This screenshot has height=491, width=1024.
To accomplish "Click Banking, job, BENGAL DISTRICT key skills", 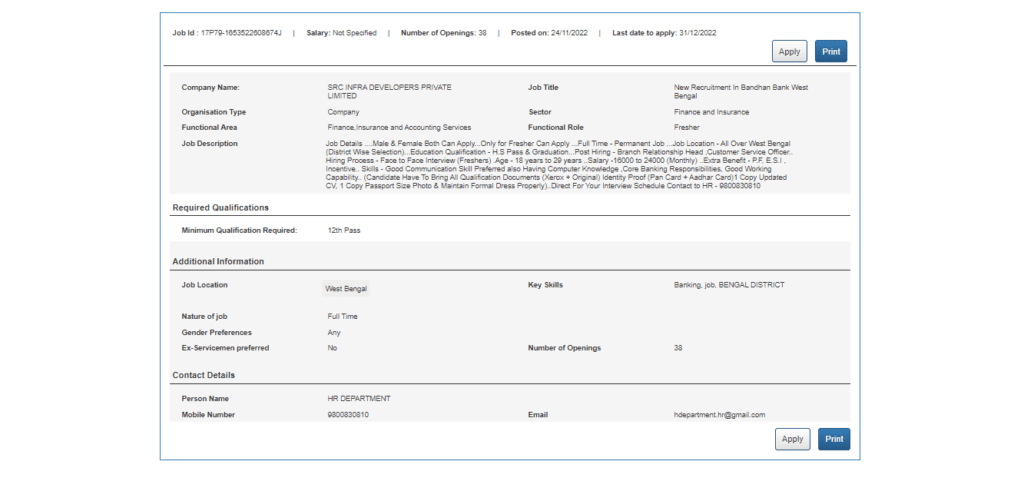I will pyautogui.click(x=729, y=285).
